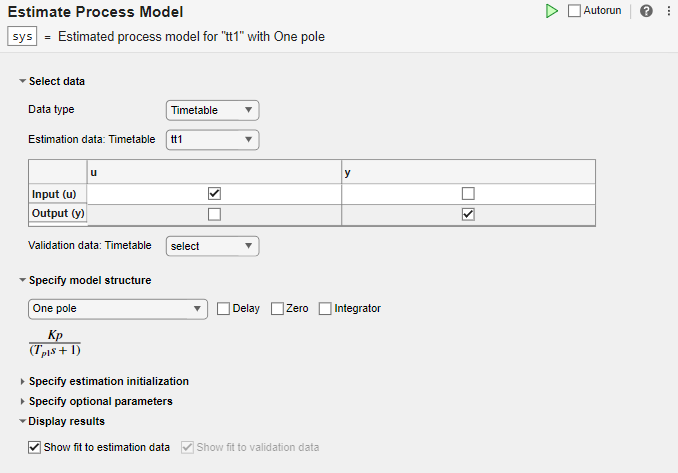
Task: Open the Data type Timetable dropdown
Action: click(x=212, y=110)
